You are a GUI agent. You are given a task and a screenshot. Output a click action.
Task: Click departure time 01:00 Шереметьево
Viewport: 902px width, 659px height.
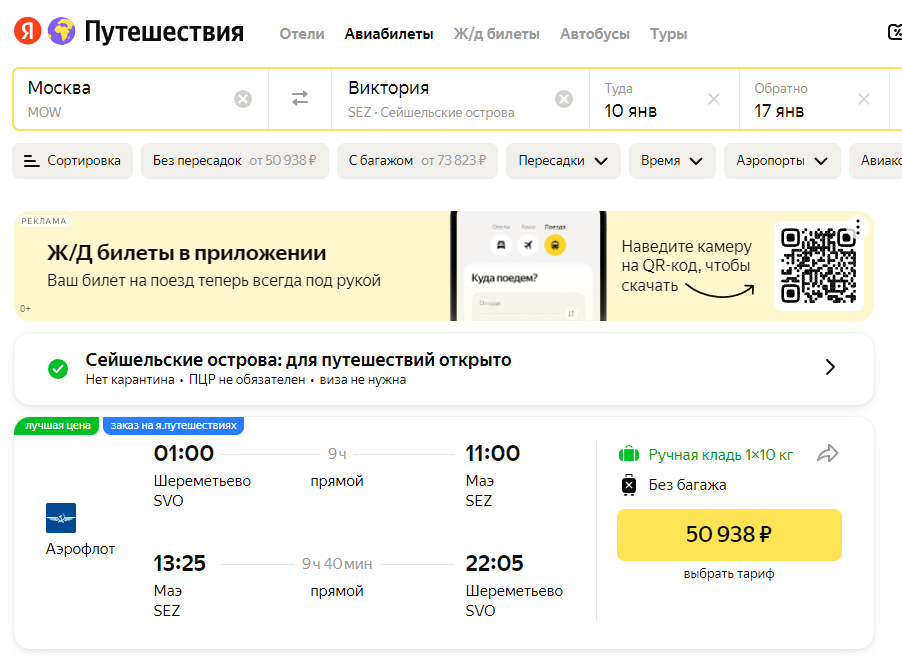184,453
